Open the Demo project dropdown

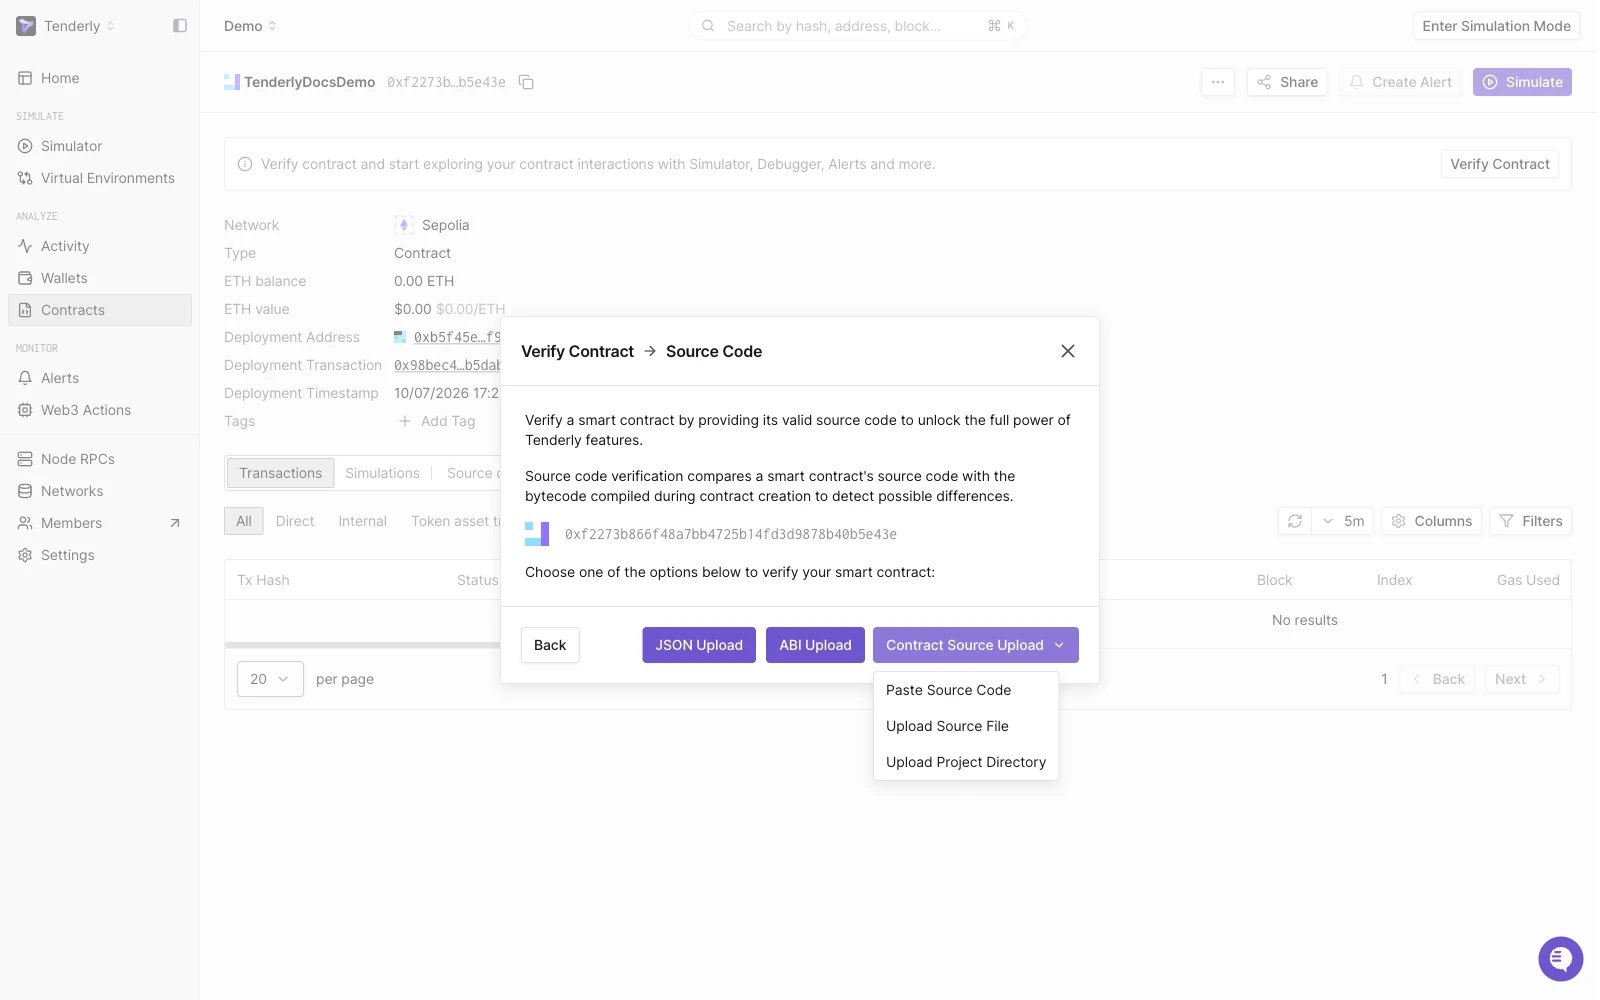[250, 26]
